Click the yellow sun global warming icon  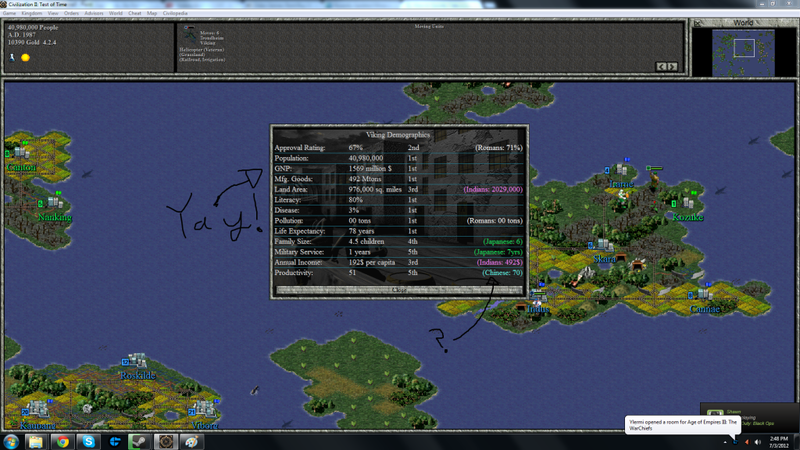[25, 58]
